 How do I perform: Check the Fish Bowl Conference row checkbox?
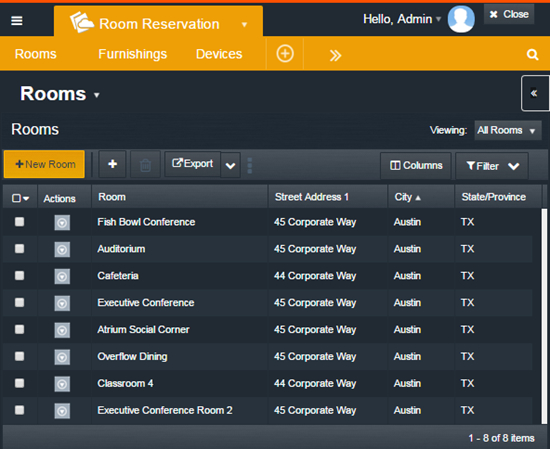point(19,222)
